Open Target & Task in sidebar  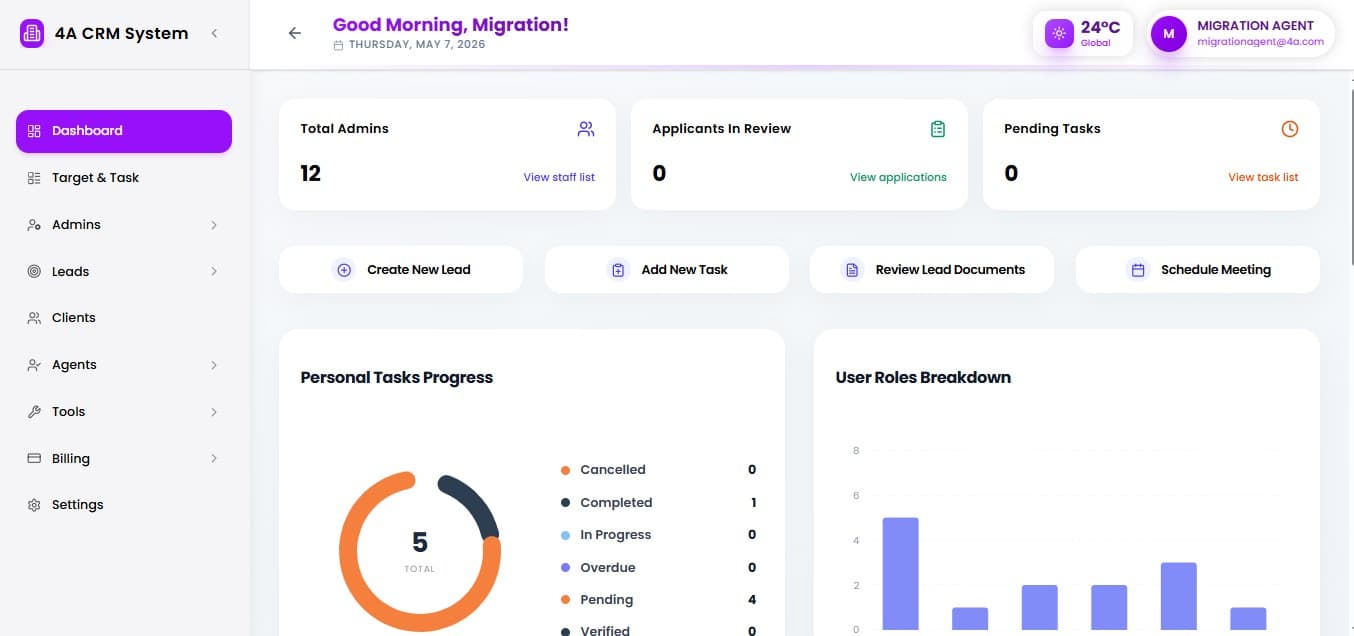124,178
